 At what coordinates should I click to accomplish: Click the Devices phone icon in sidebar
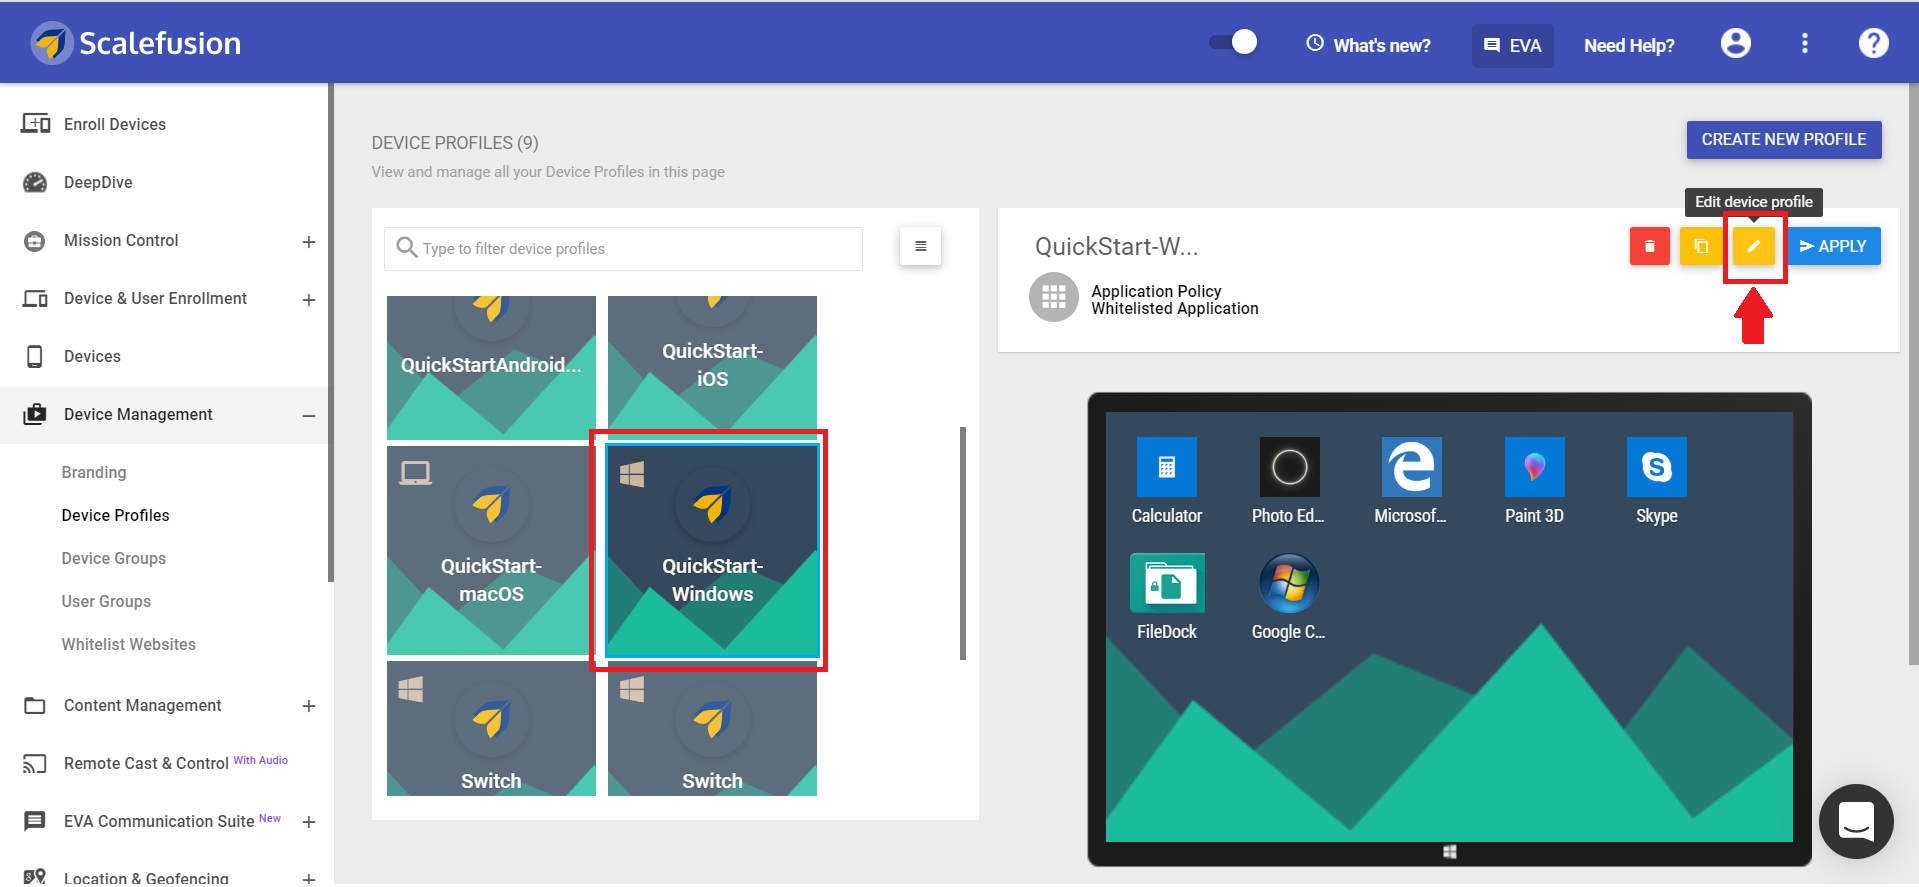pyautogui.click(x=35, y=356)
